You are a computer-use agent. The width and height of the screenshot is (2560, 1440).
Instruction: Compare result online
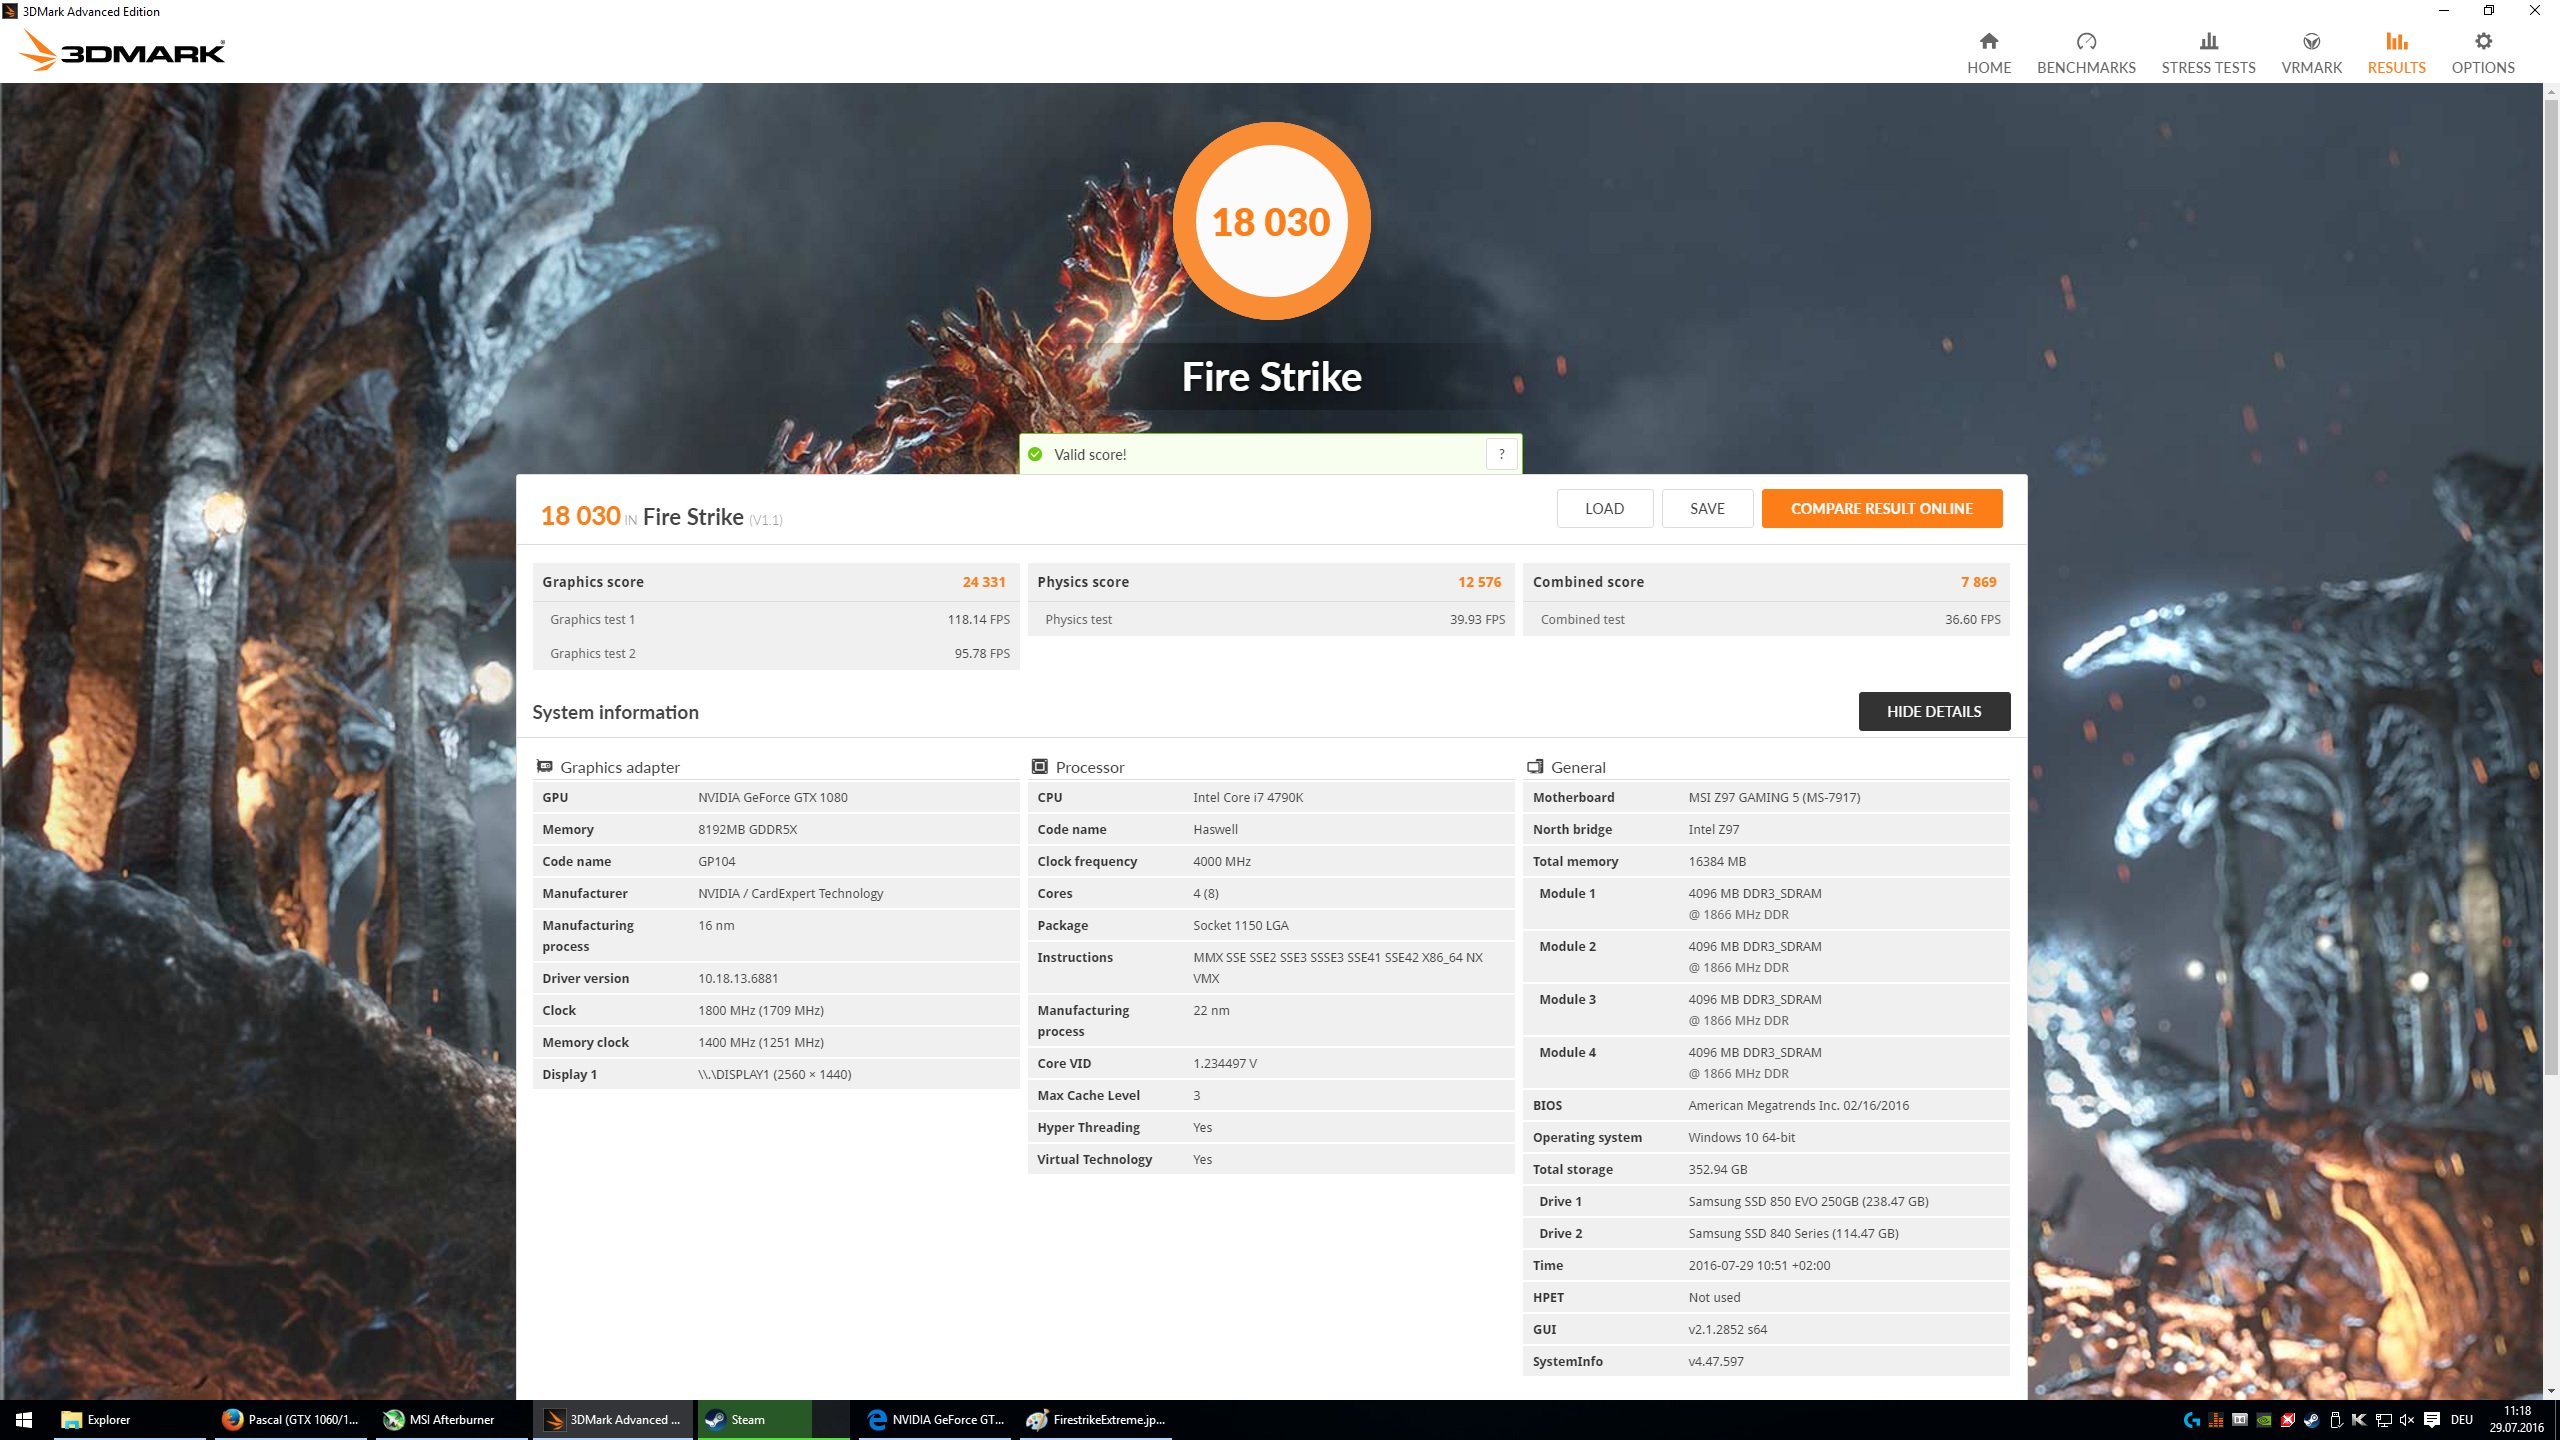click(x=1881, y=508)
